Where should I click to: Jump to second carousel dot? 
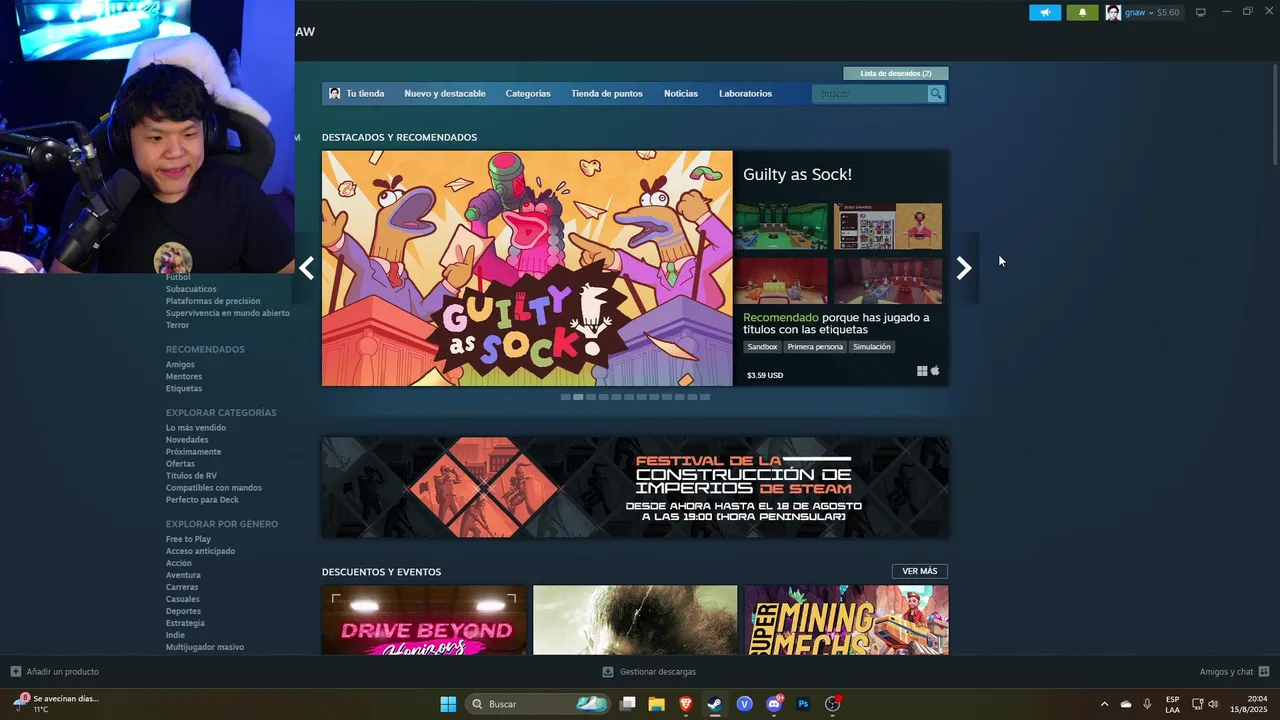(578, 397)
